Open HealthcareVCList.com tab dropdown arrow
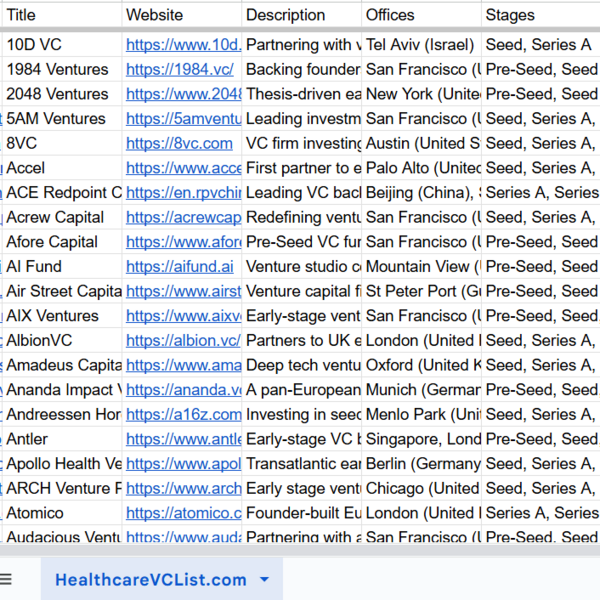The height and width of the screenshot is (600, 600). coord(264,580)
